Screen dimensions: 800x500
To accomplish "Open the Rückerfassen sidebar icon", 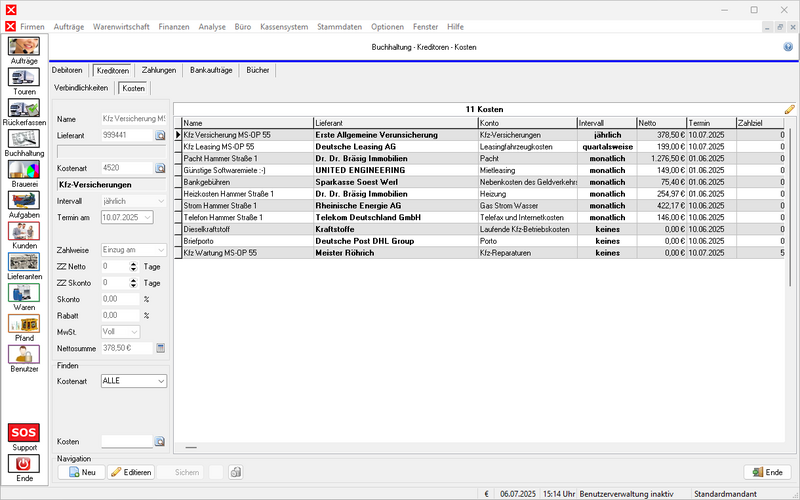I will pyautogui.click(x=24, y=110).
